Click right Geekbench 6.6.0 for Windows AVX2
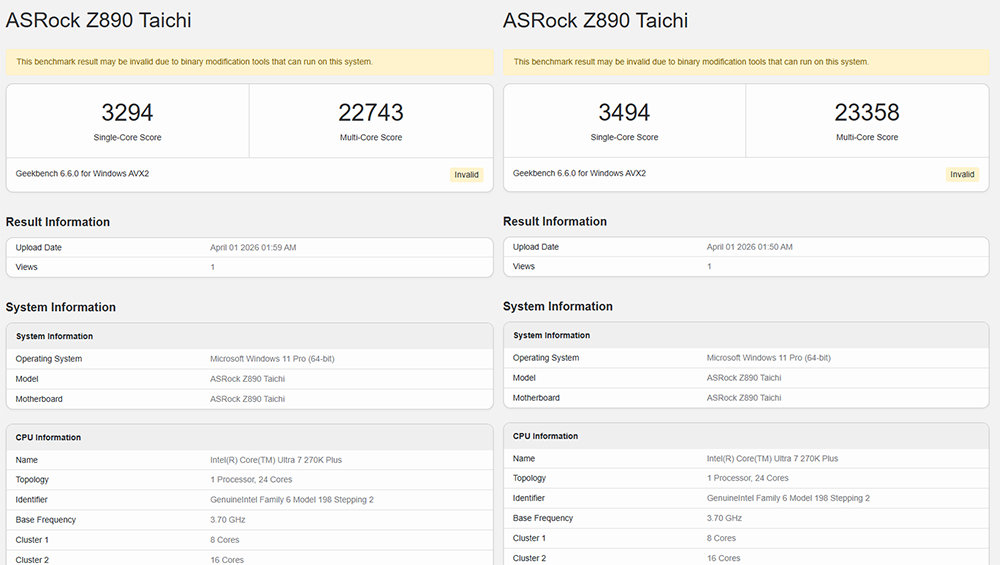The width and height of the screenshot is (1000, 565). 579,173
